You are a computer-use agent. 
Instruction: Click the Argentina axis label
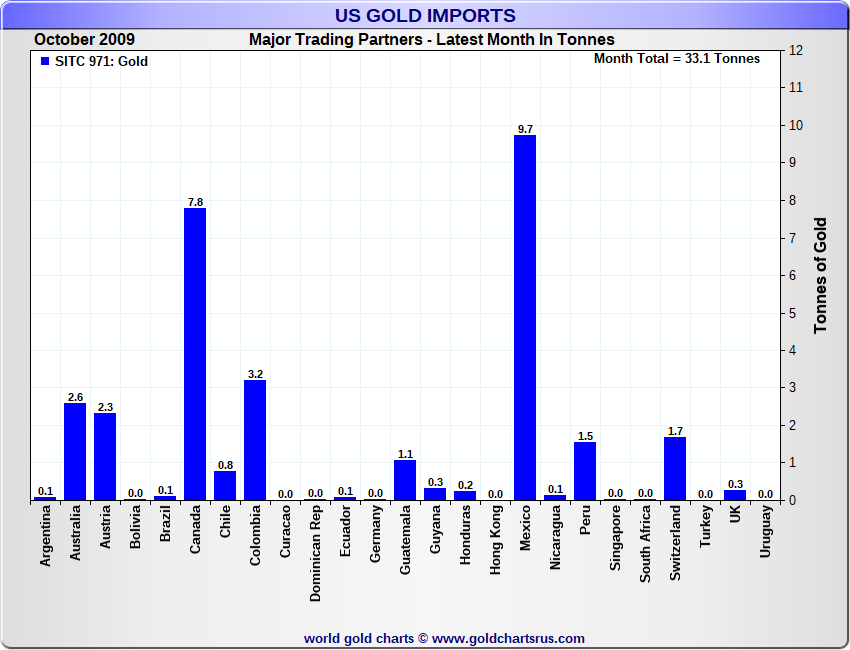pos(45,536)
